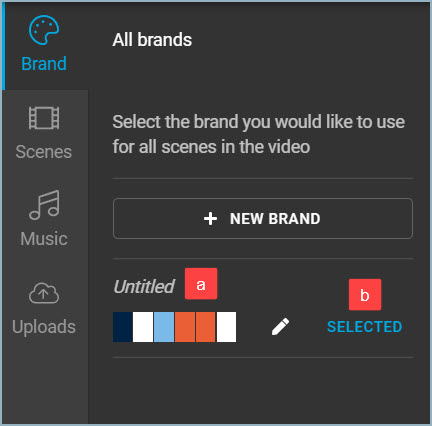The width and height of the screenshot is (432, 426).
Task: Click the plus icon in New Brand
Action: tap(210, 219)
